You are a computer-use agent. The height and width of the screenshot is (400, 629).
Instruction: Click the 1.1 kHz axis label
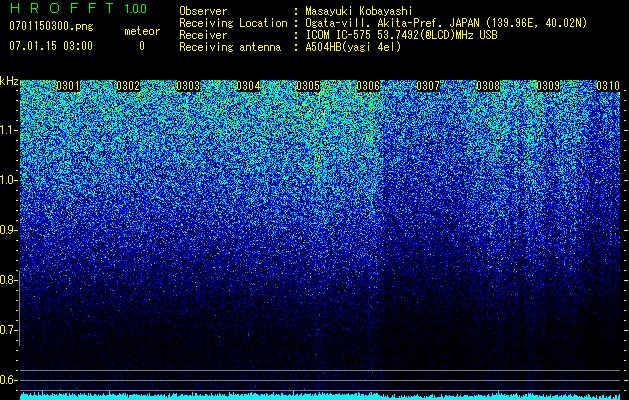pos(8,130)
